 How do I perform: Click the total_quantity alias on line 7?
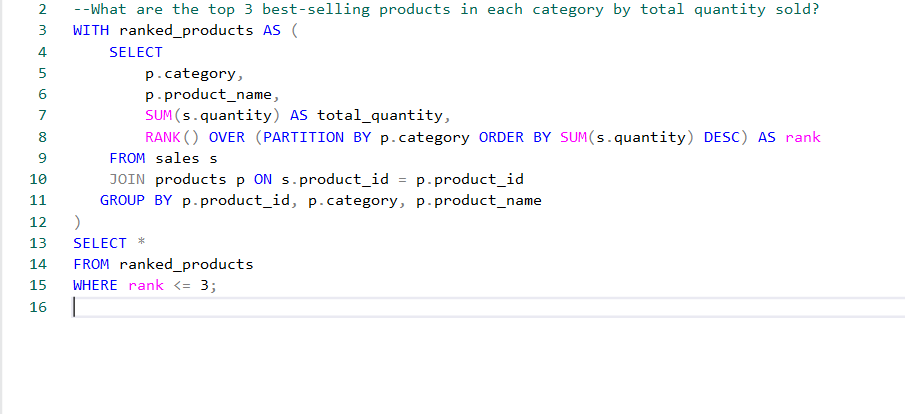(x=379, y=115)
